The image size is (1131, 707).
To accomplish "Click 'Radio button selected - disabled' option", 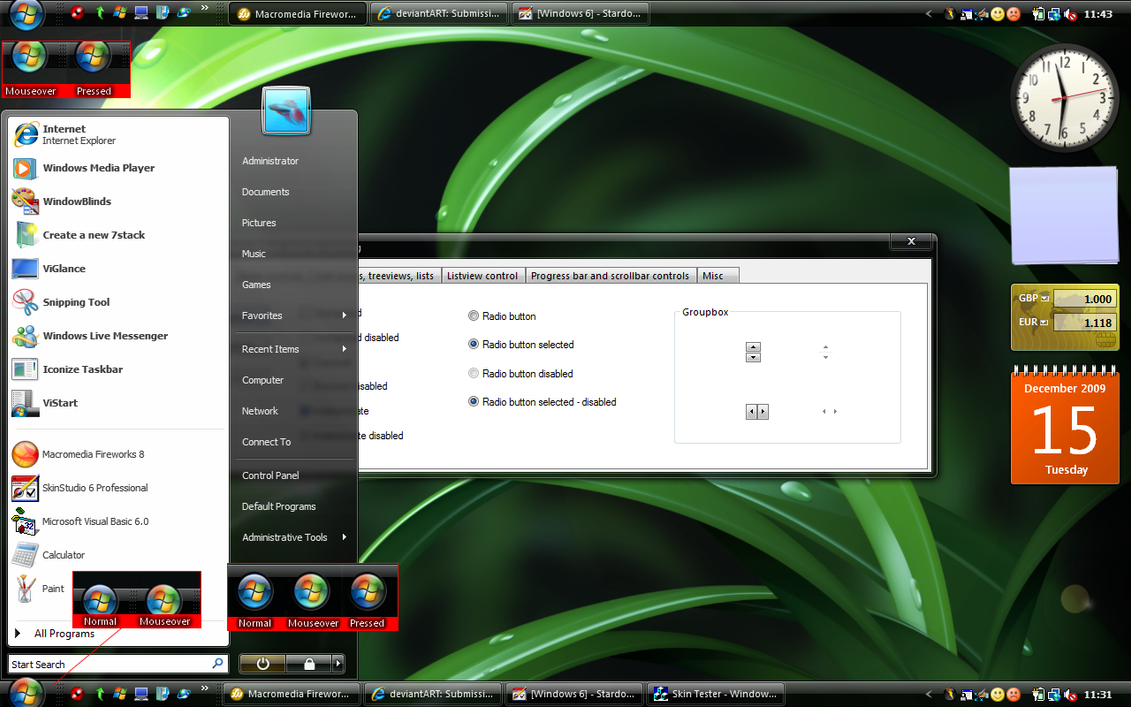I will point(542,402).
